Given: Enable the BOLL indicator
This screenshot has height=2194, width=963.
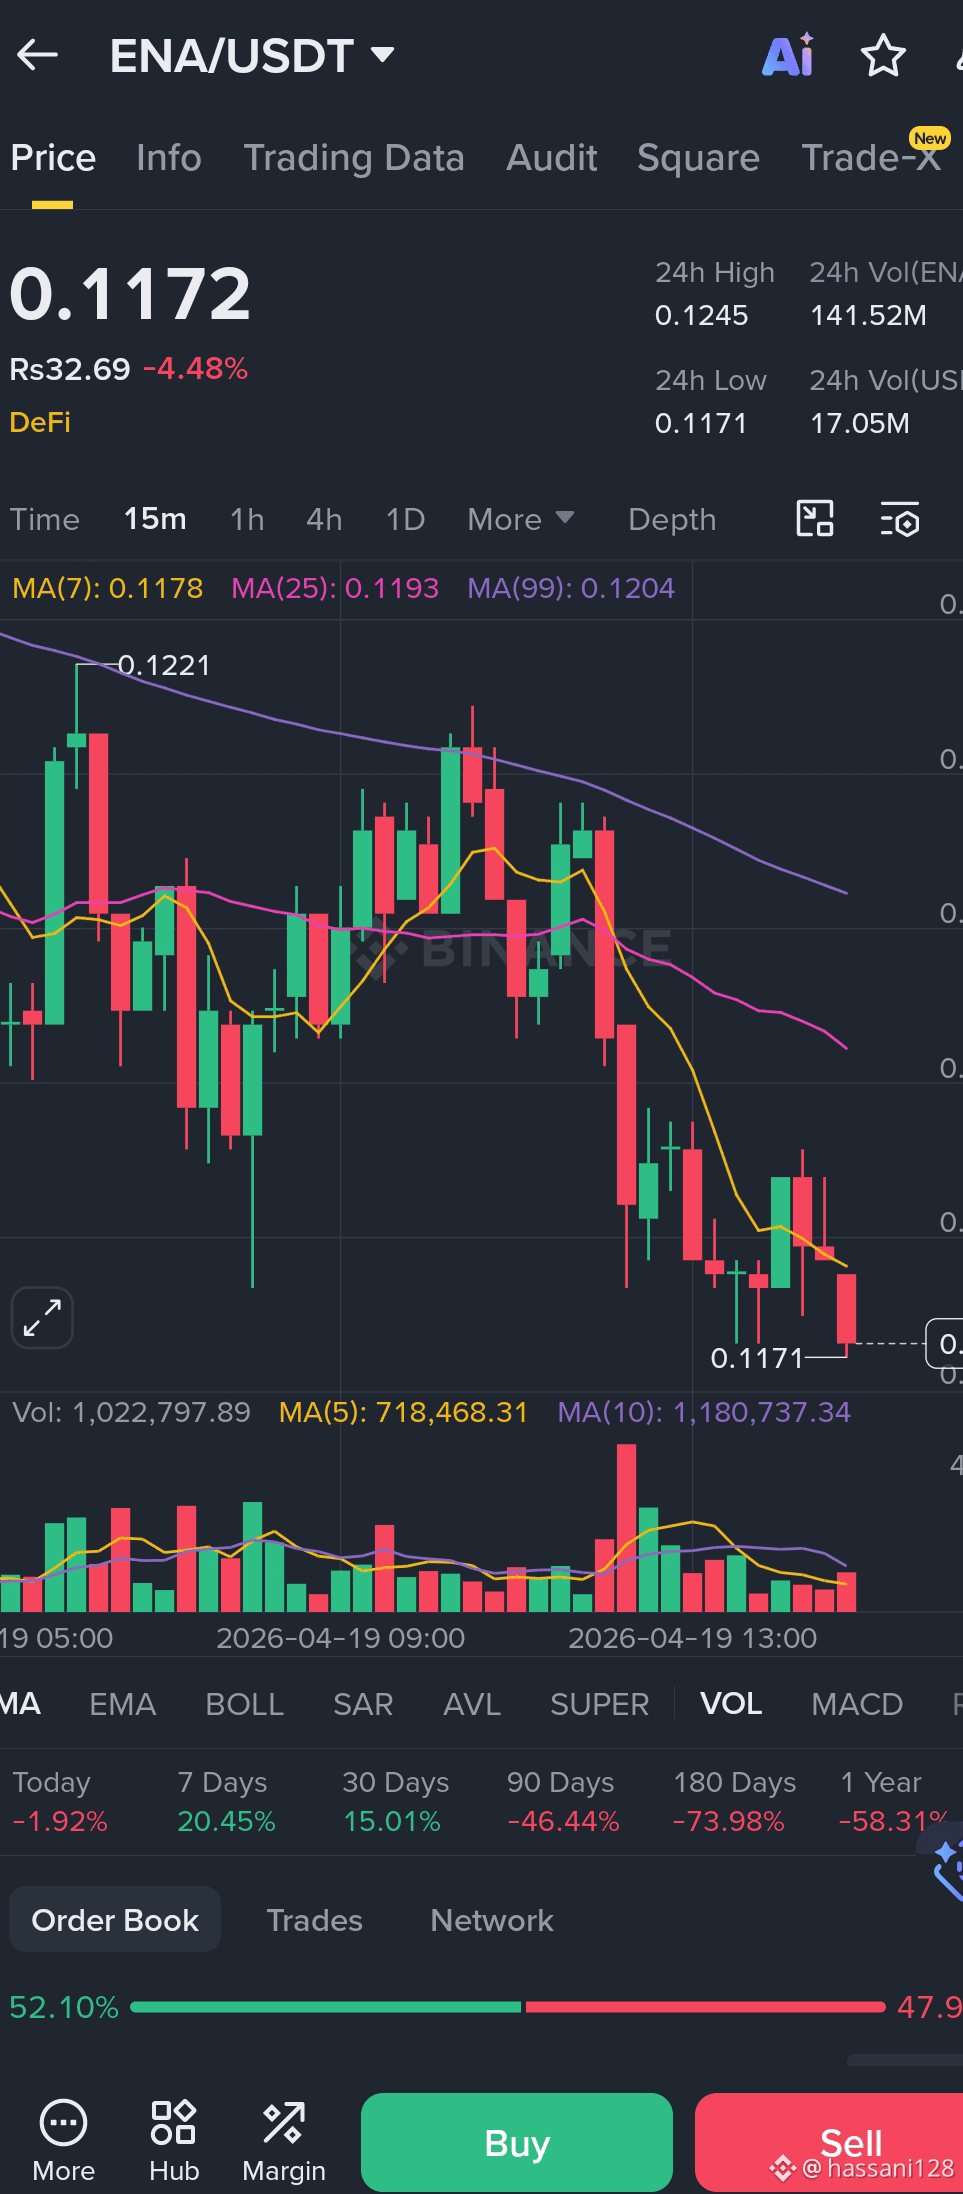Looking at the screenshot, I should pos(245,1704).
